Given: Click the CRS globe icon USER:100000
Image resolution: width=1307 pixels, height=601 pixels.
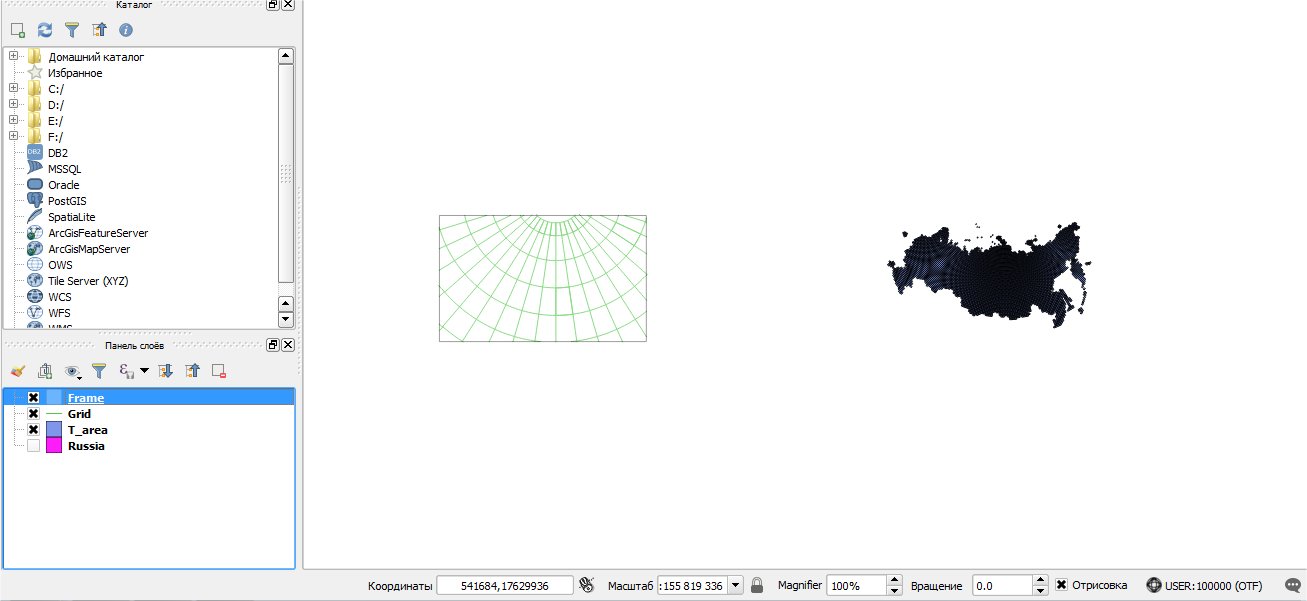Looking at the screenshot, I should 1154,585.
